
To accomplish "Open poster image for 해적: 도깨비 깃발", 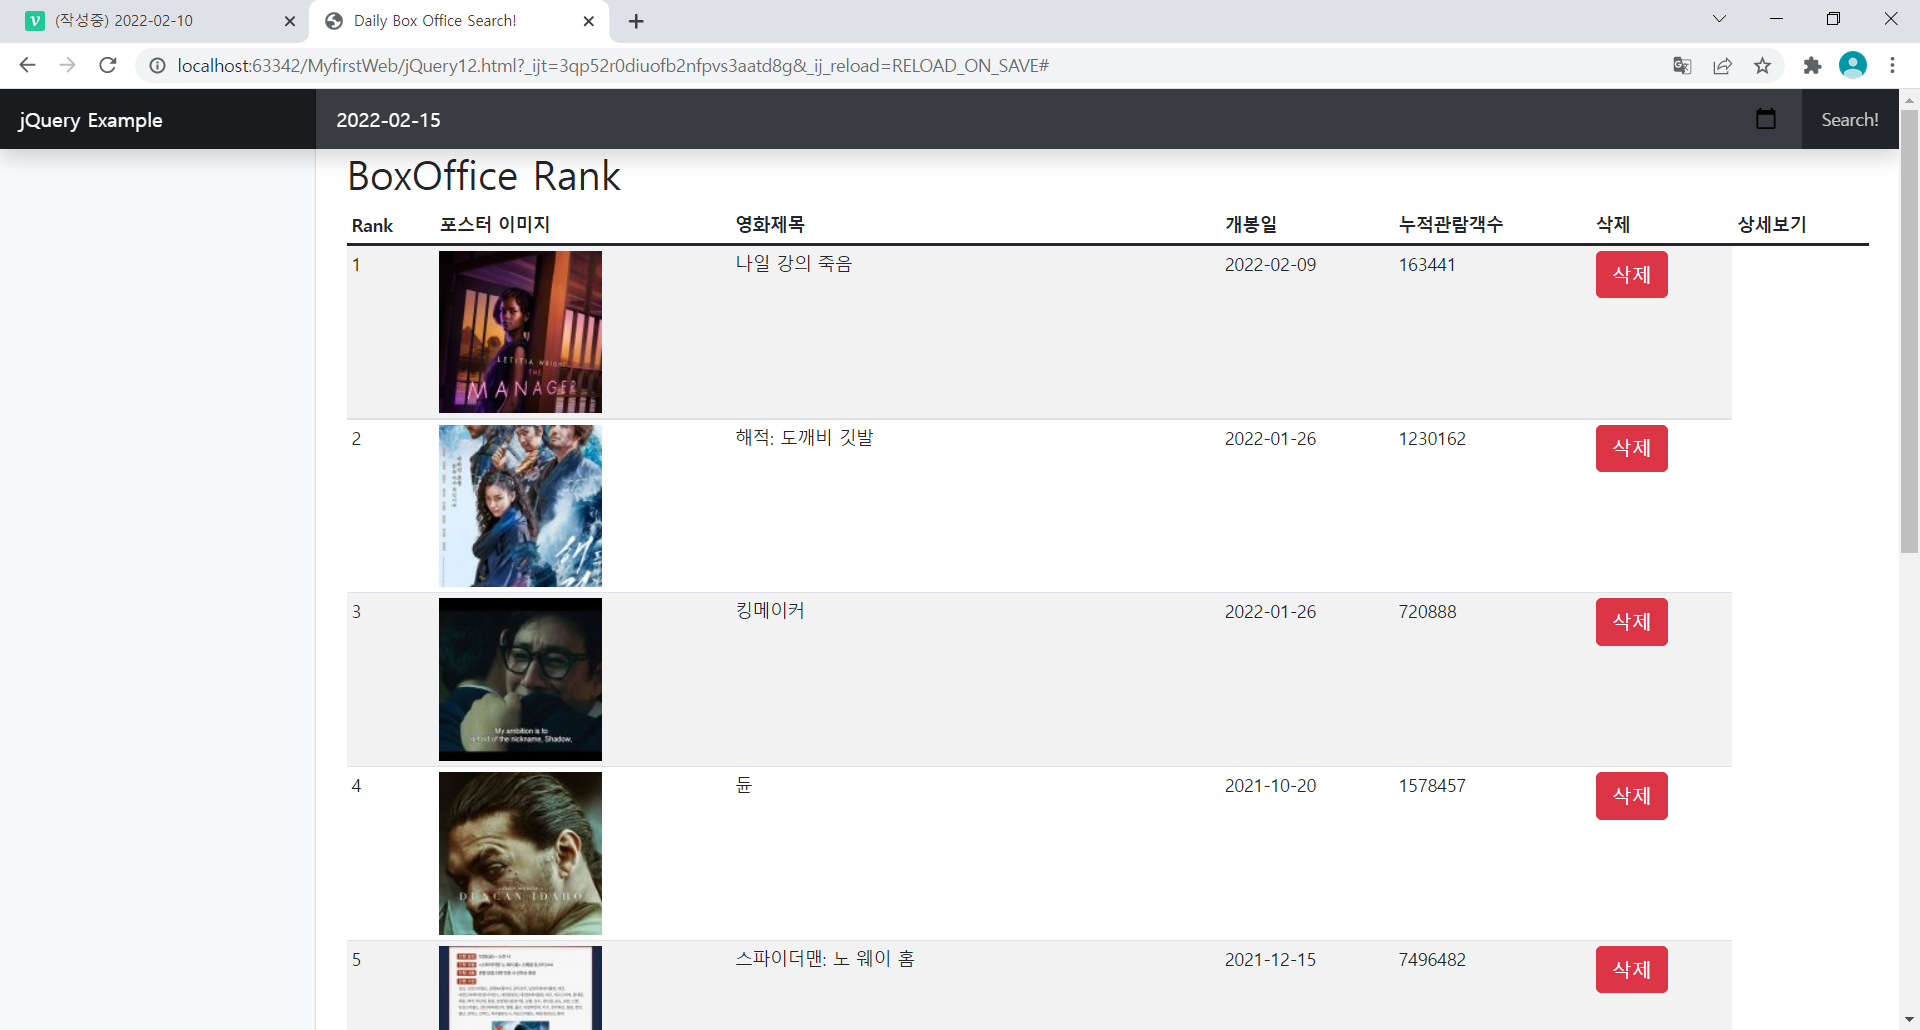I will [x=520, y=506].
